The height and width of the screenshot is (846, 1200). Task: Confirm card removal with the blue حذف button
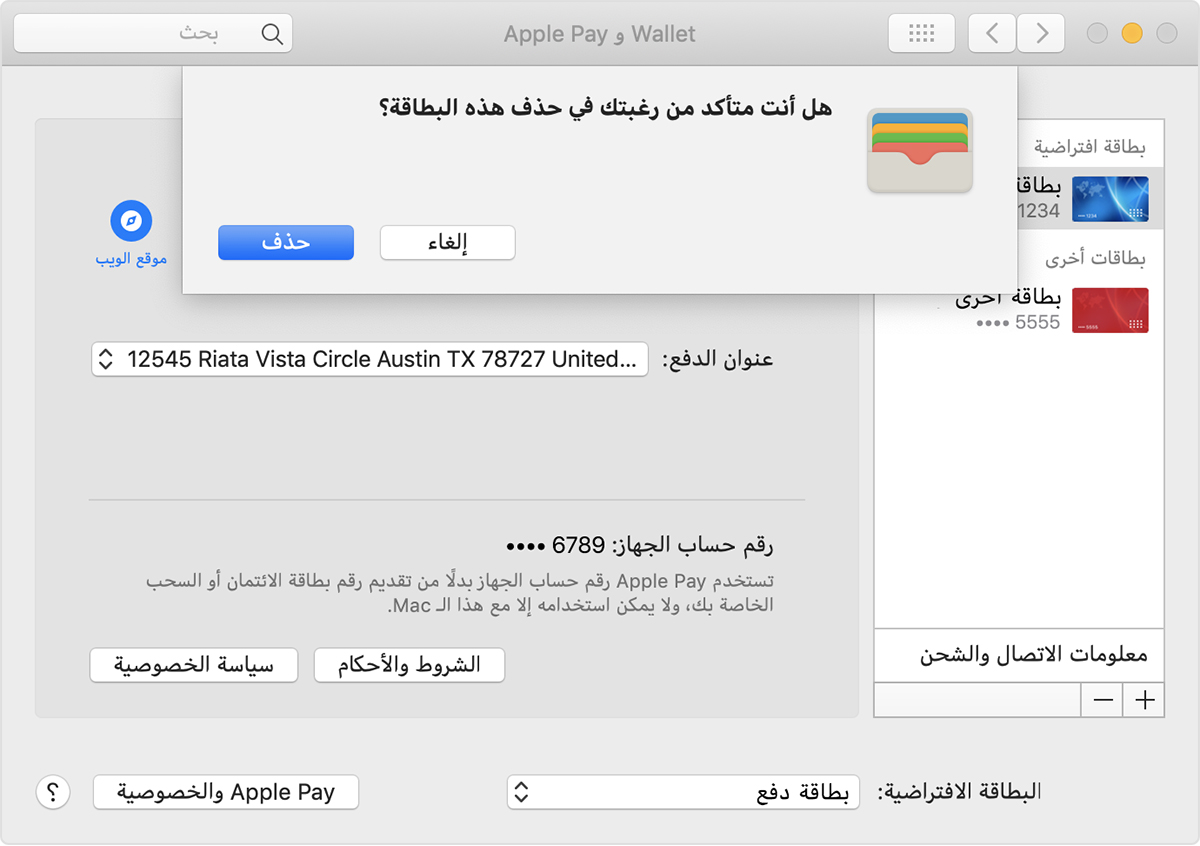click(286, 243)
